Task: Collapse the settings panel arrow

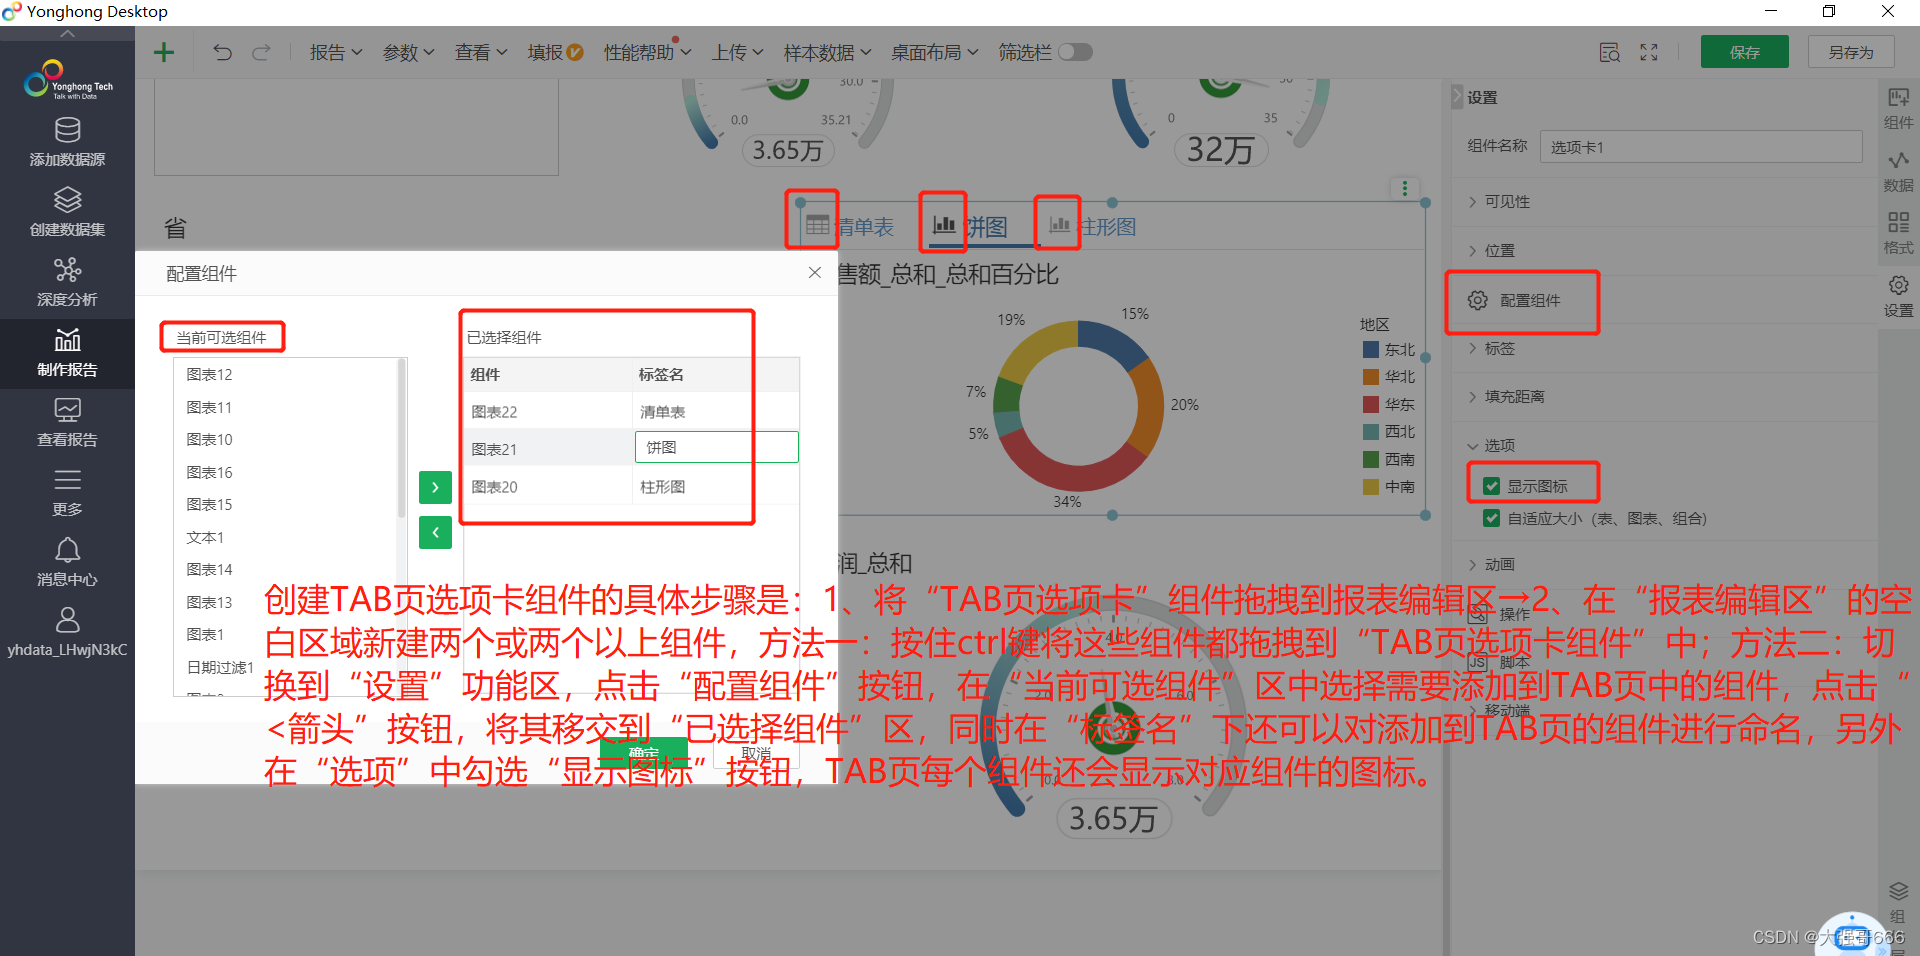Action: 1457,97
